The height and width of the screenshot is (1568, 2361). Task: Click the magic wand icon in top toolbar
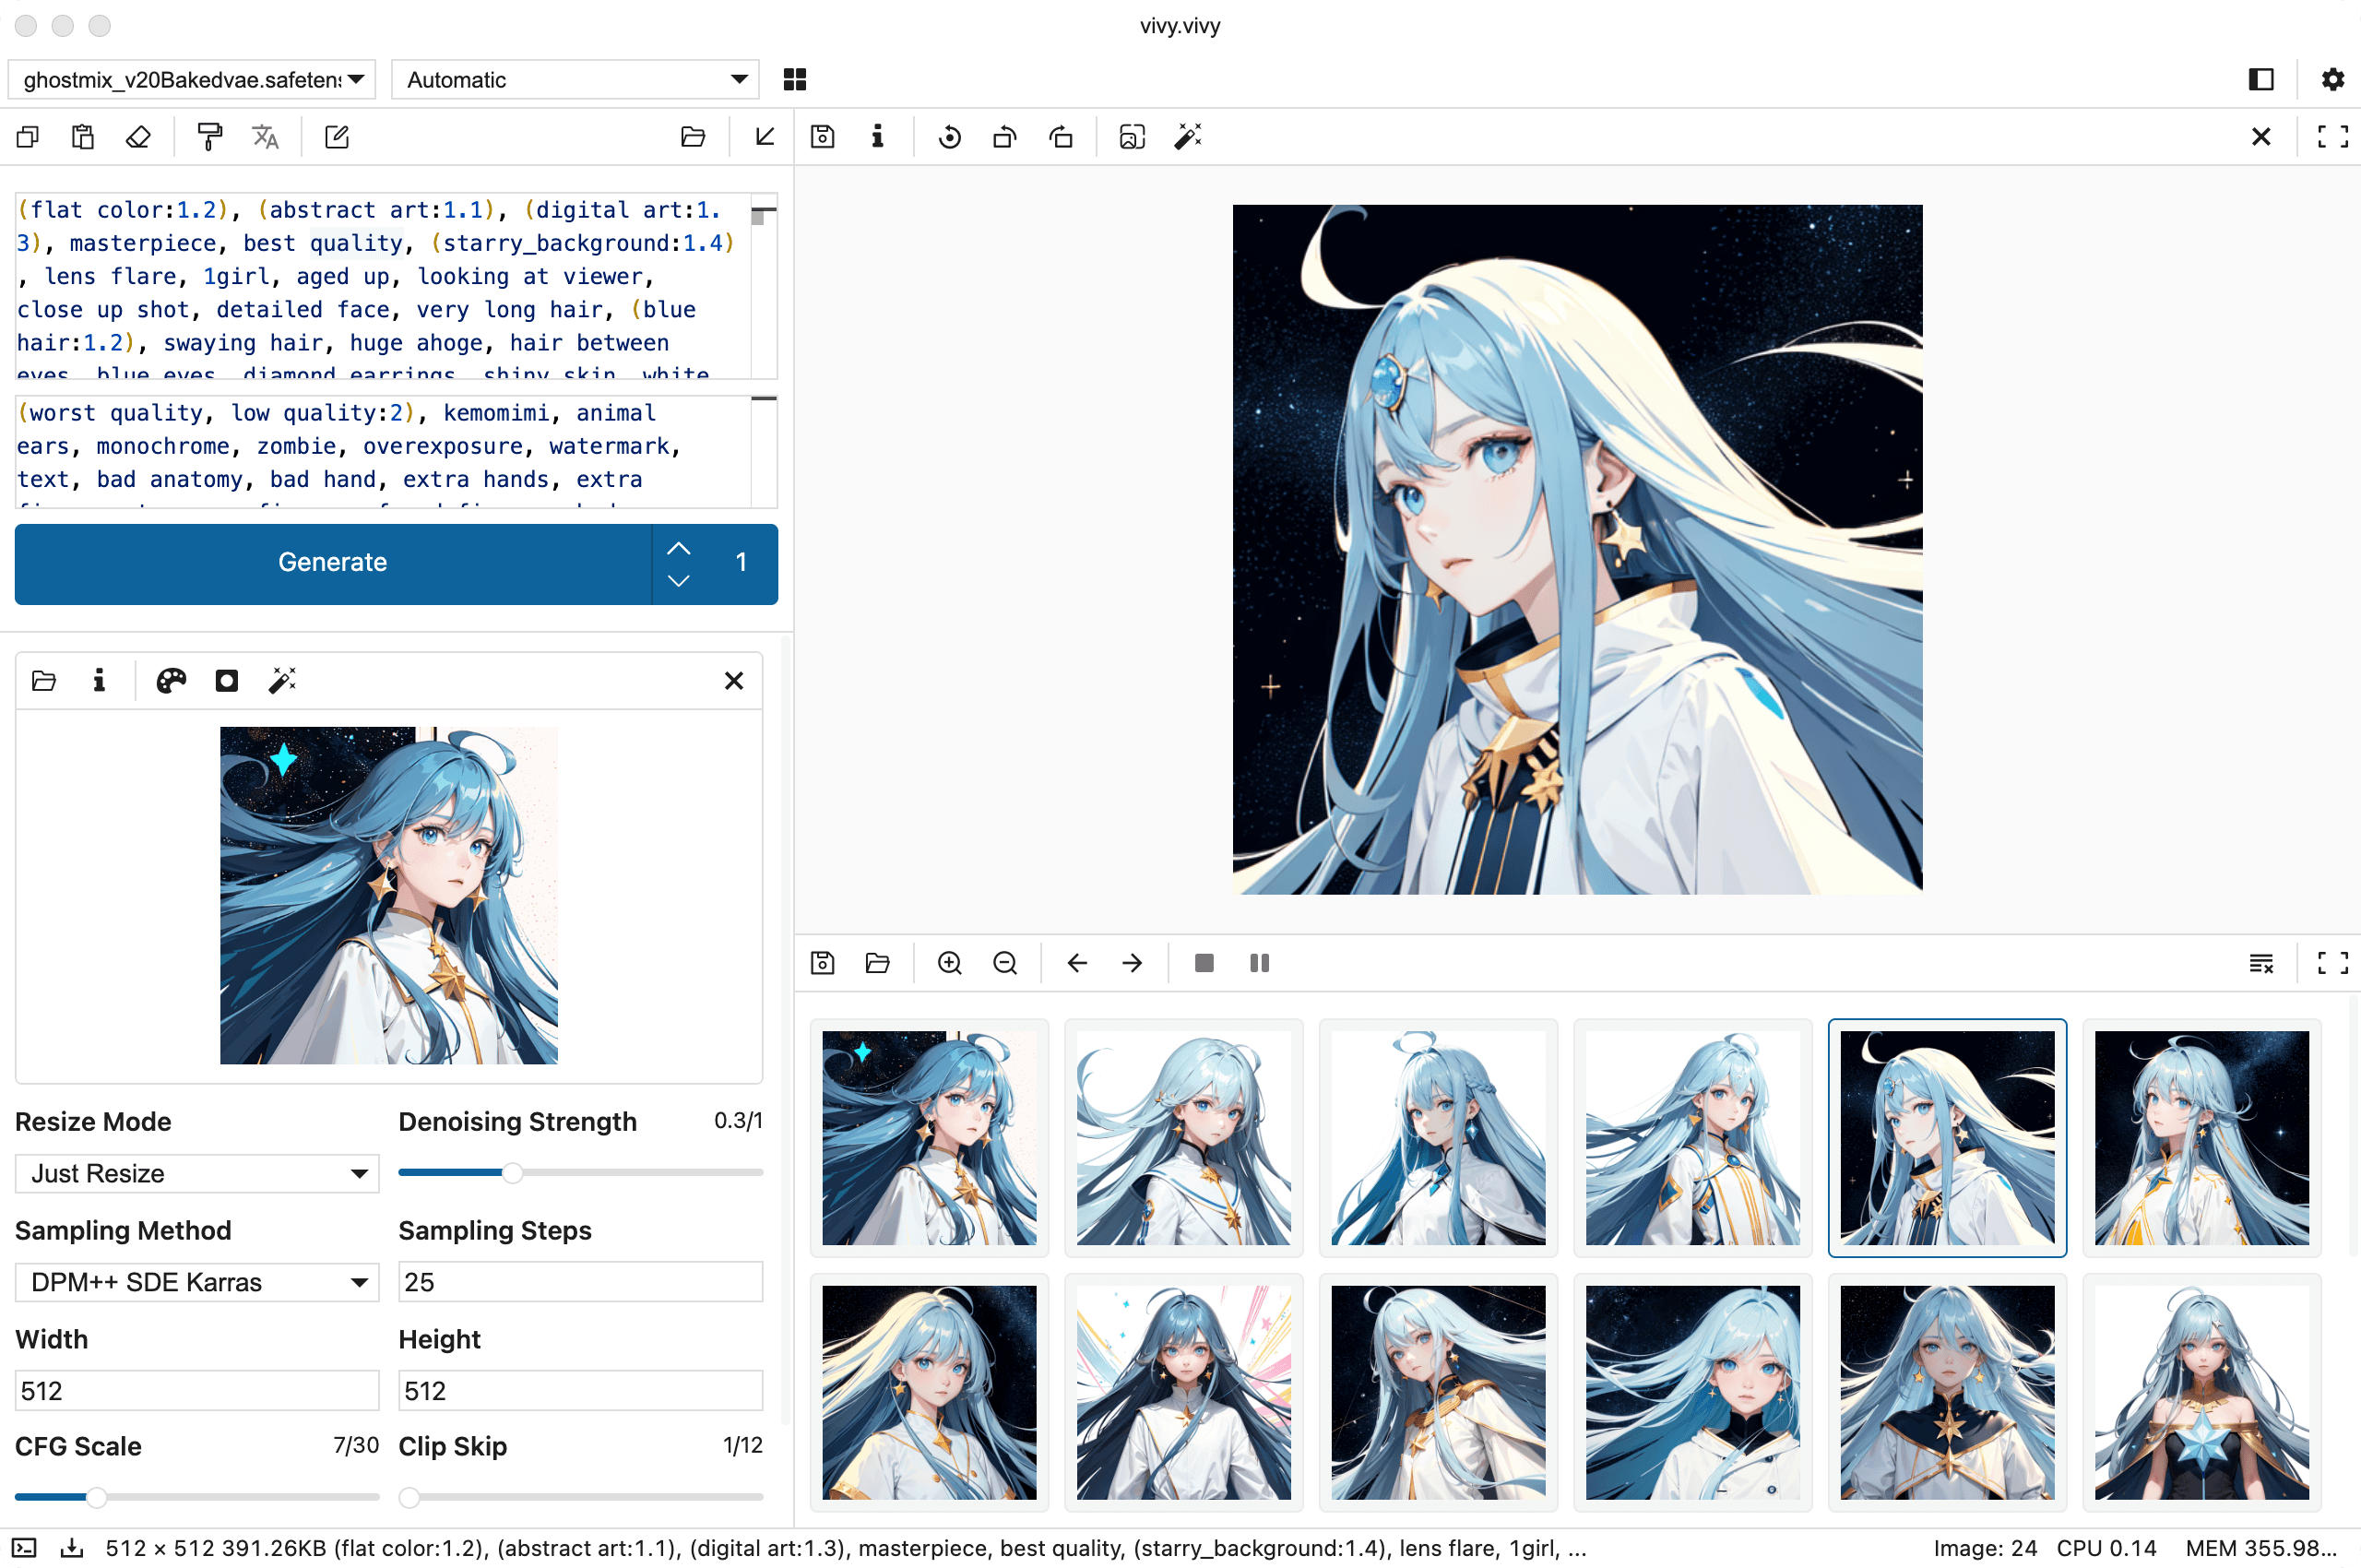(1188, 137)
